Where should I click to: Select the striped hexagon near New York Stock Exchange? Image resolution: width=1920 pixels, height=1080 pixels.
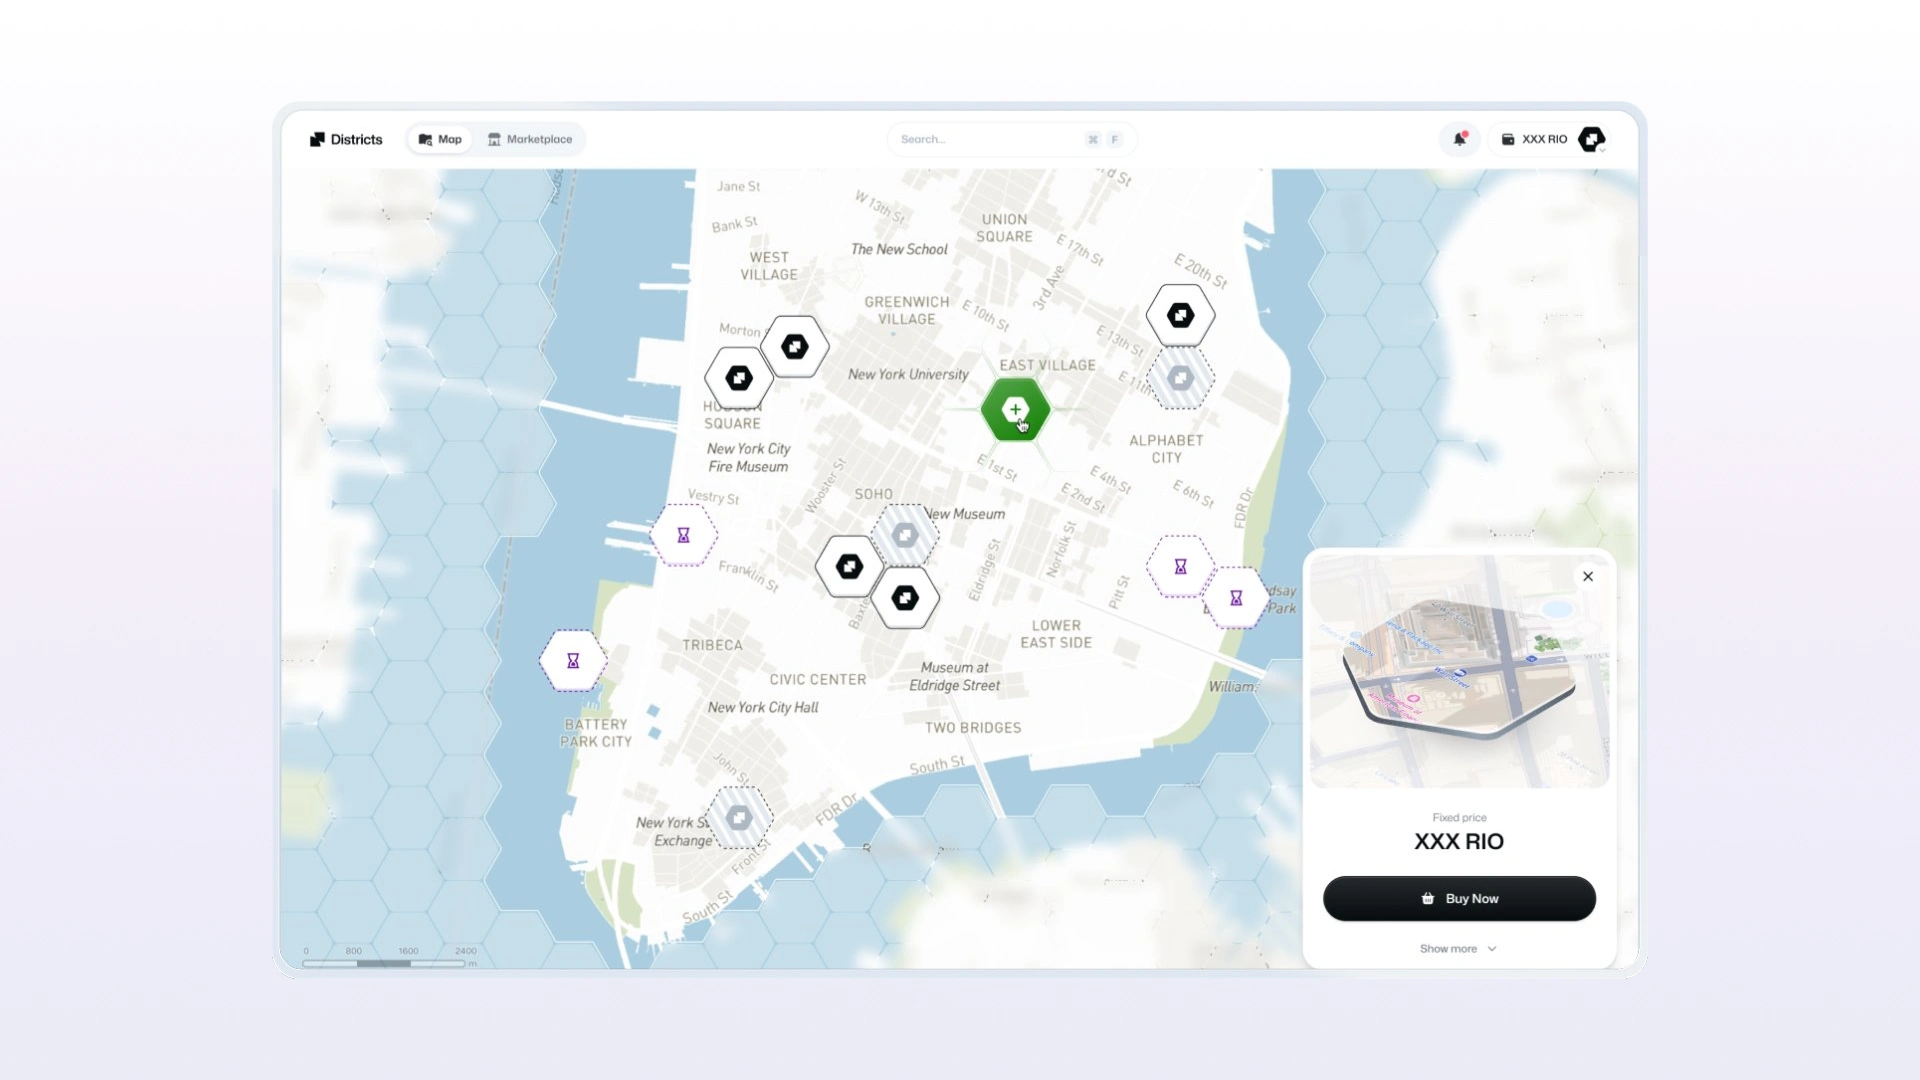coord(739,818)
